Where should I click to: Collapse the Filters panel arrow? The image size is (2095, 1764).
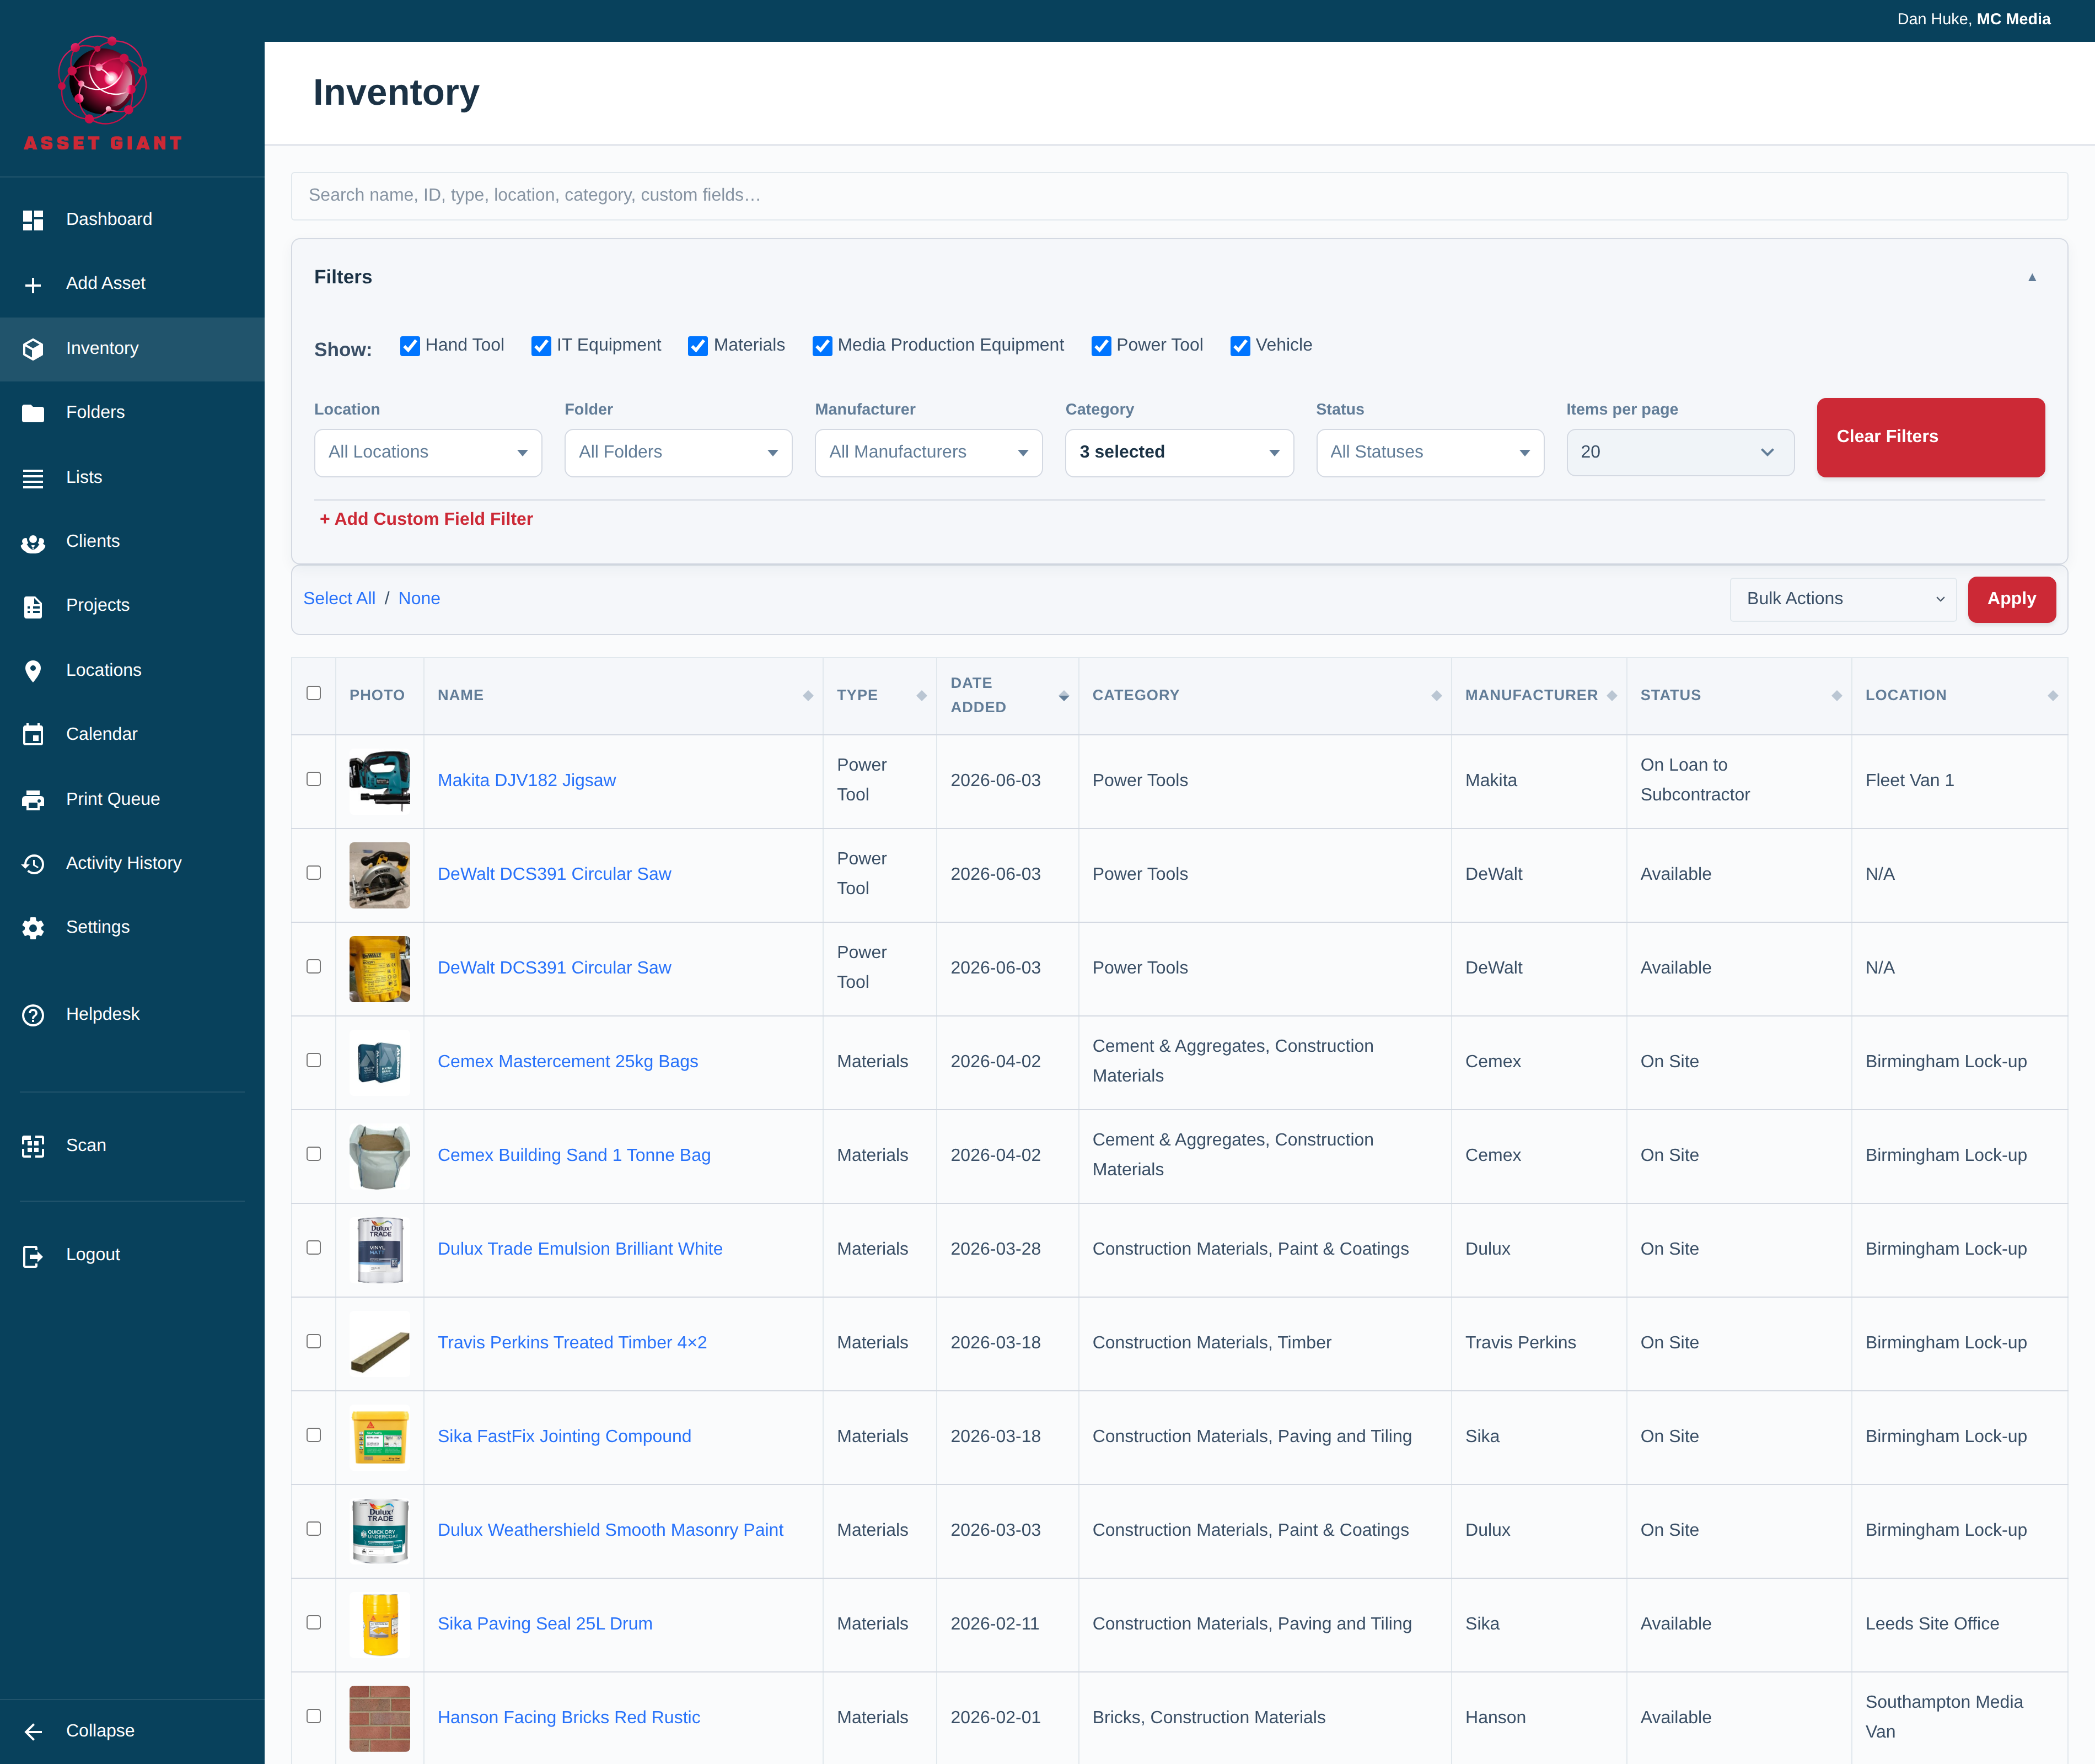tap(2032, 278)
